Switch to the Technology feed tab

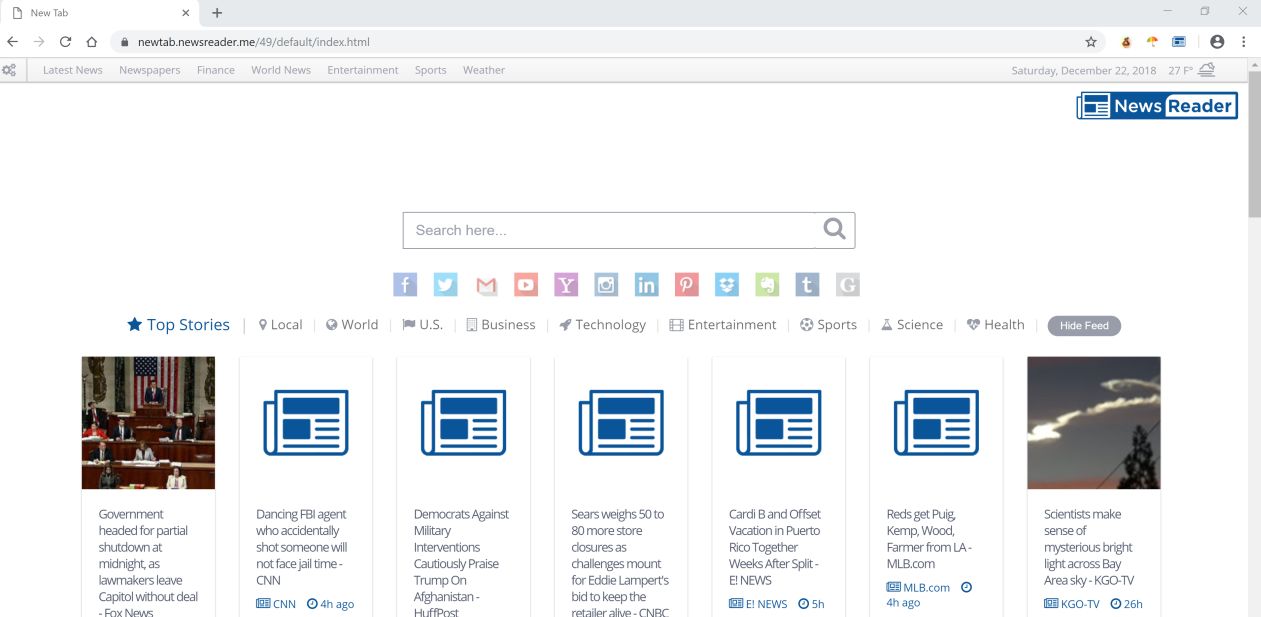602,325
